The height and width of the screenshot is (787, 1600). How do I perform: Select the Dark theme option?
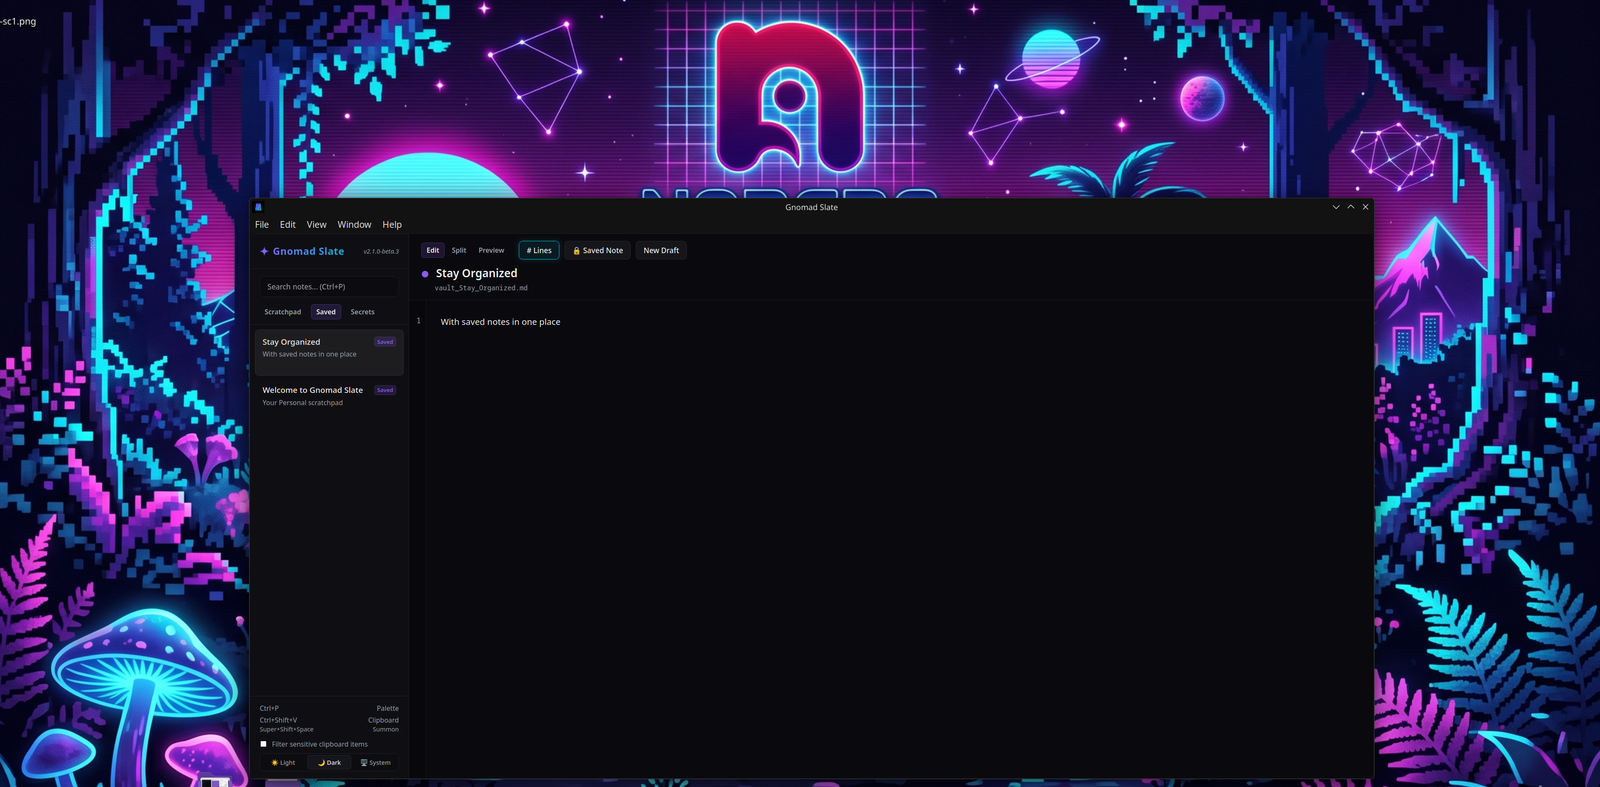[x=330, y=763]
